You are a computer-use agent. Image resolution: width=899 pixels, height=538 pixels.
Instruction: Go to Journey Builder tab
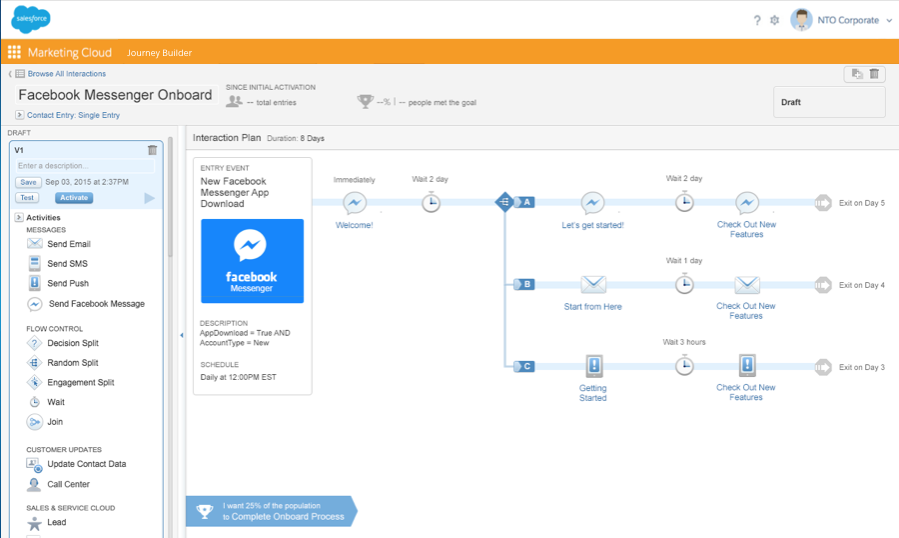[x=159, y=53]
